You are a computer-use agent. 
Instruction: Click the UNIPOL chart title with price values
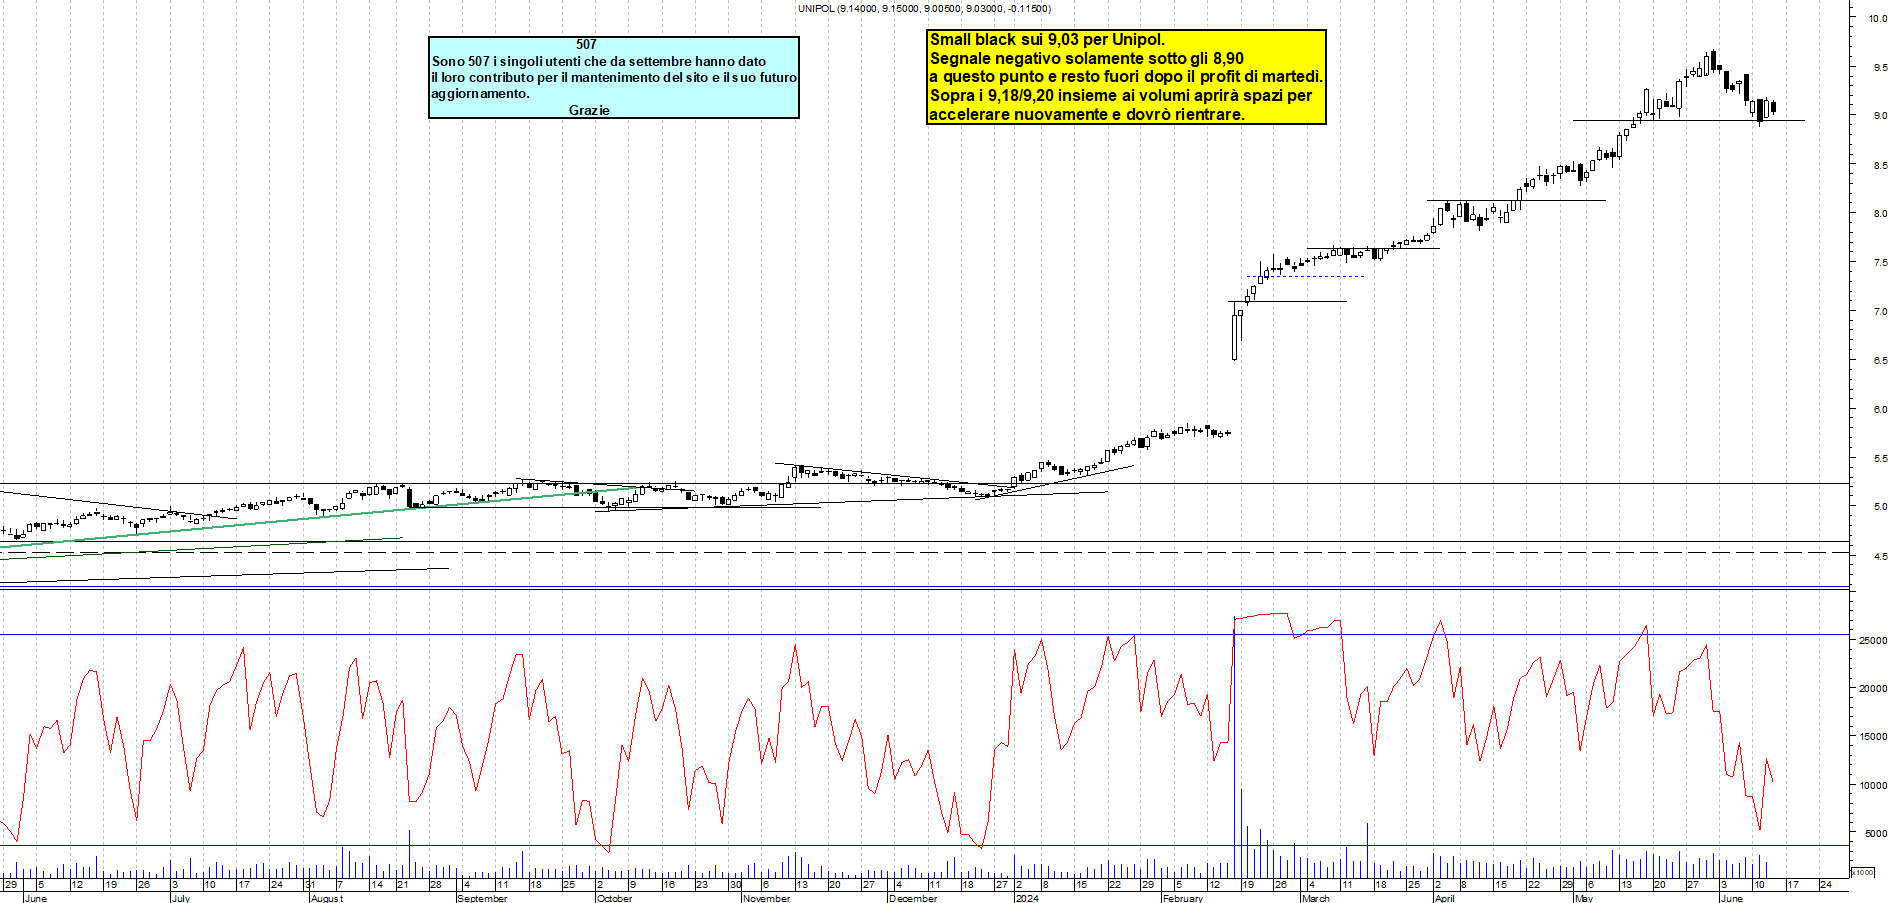coord(924,9)
